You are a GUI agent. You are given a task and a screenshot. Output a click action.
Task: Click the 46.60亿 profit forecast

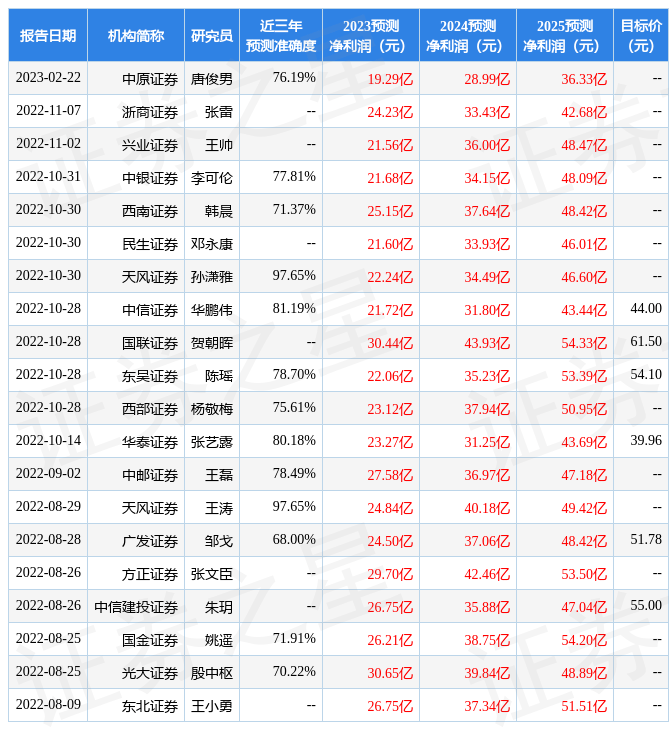584,277
